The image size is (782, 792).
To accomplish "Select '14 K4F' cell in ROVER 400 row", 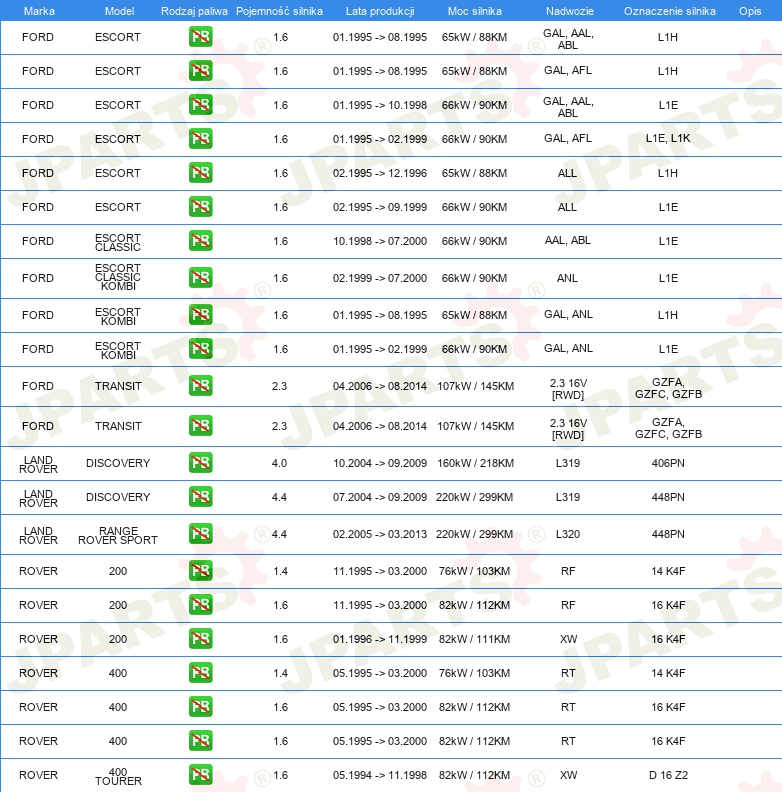I will [668, 673].
